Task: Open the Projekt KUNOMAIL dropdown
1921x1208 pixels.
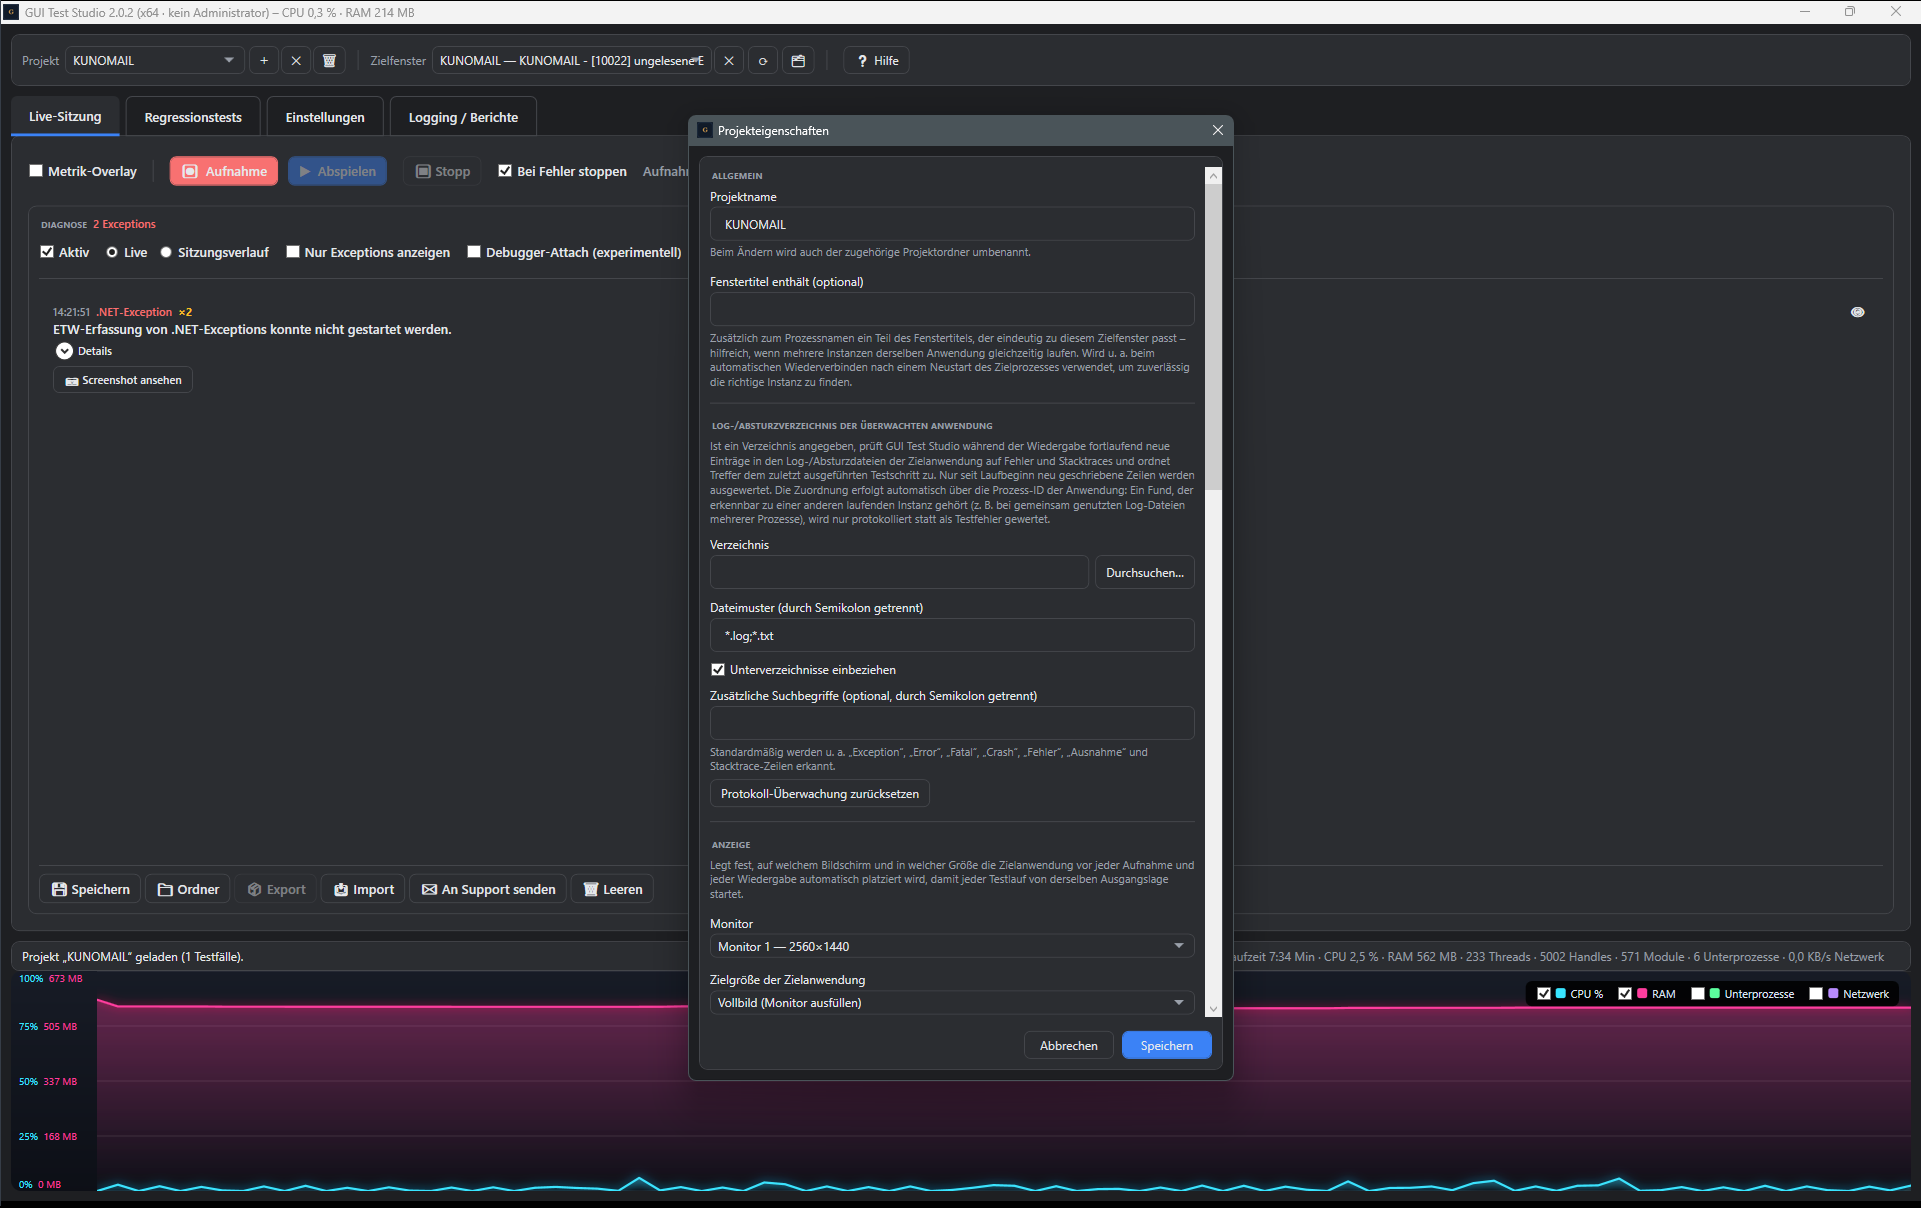Action: [x=155, y=61]
